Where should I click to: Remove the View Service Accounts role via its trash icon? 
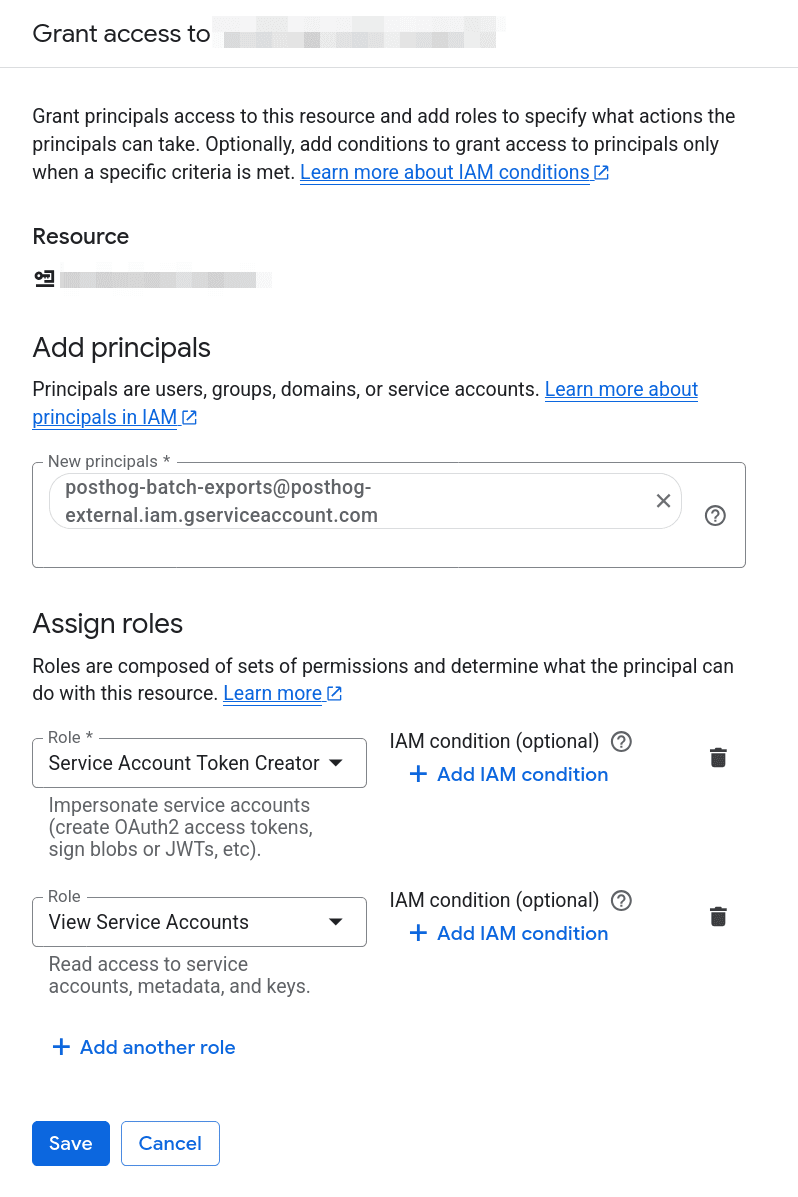pyautogui.click(x=718, y=916)
